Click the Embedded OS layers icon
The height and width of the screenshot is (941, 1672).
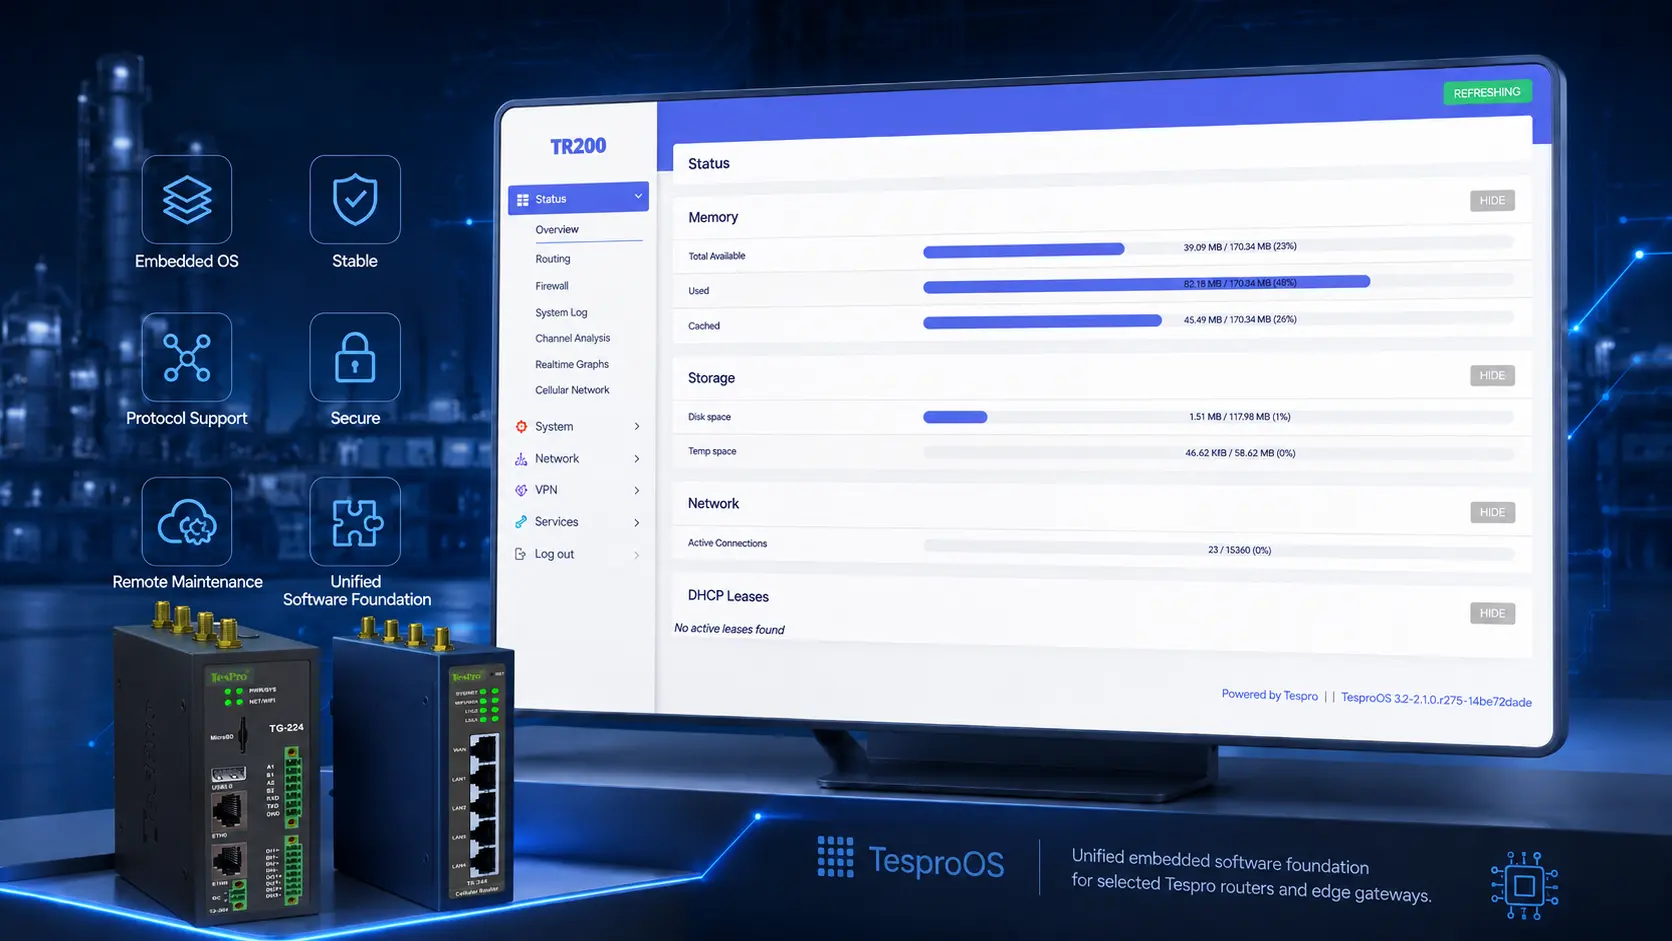point(187,199)
